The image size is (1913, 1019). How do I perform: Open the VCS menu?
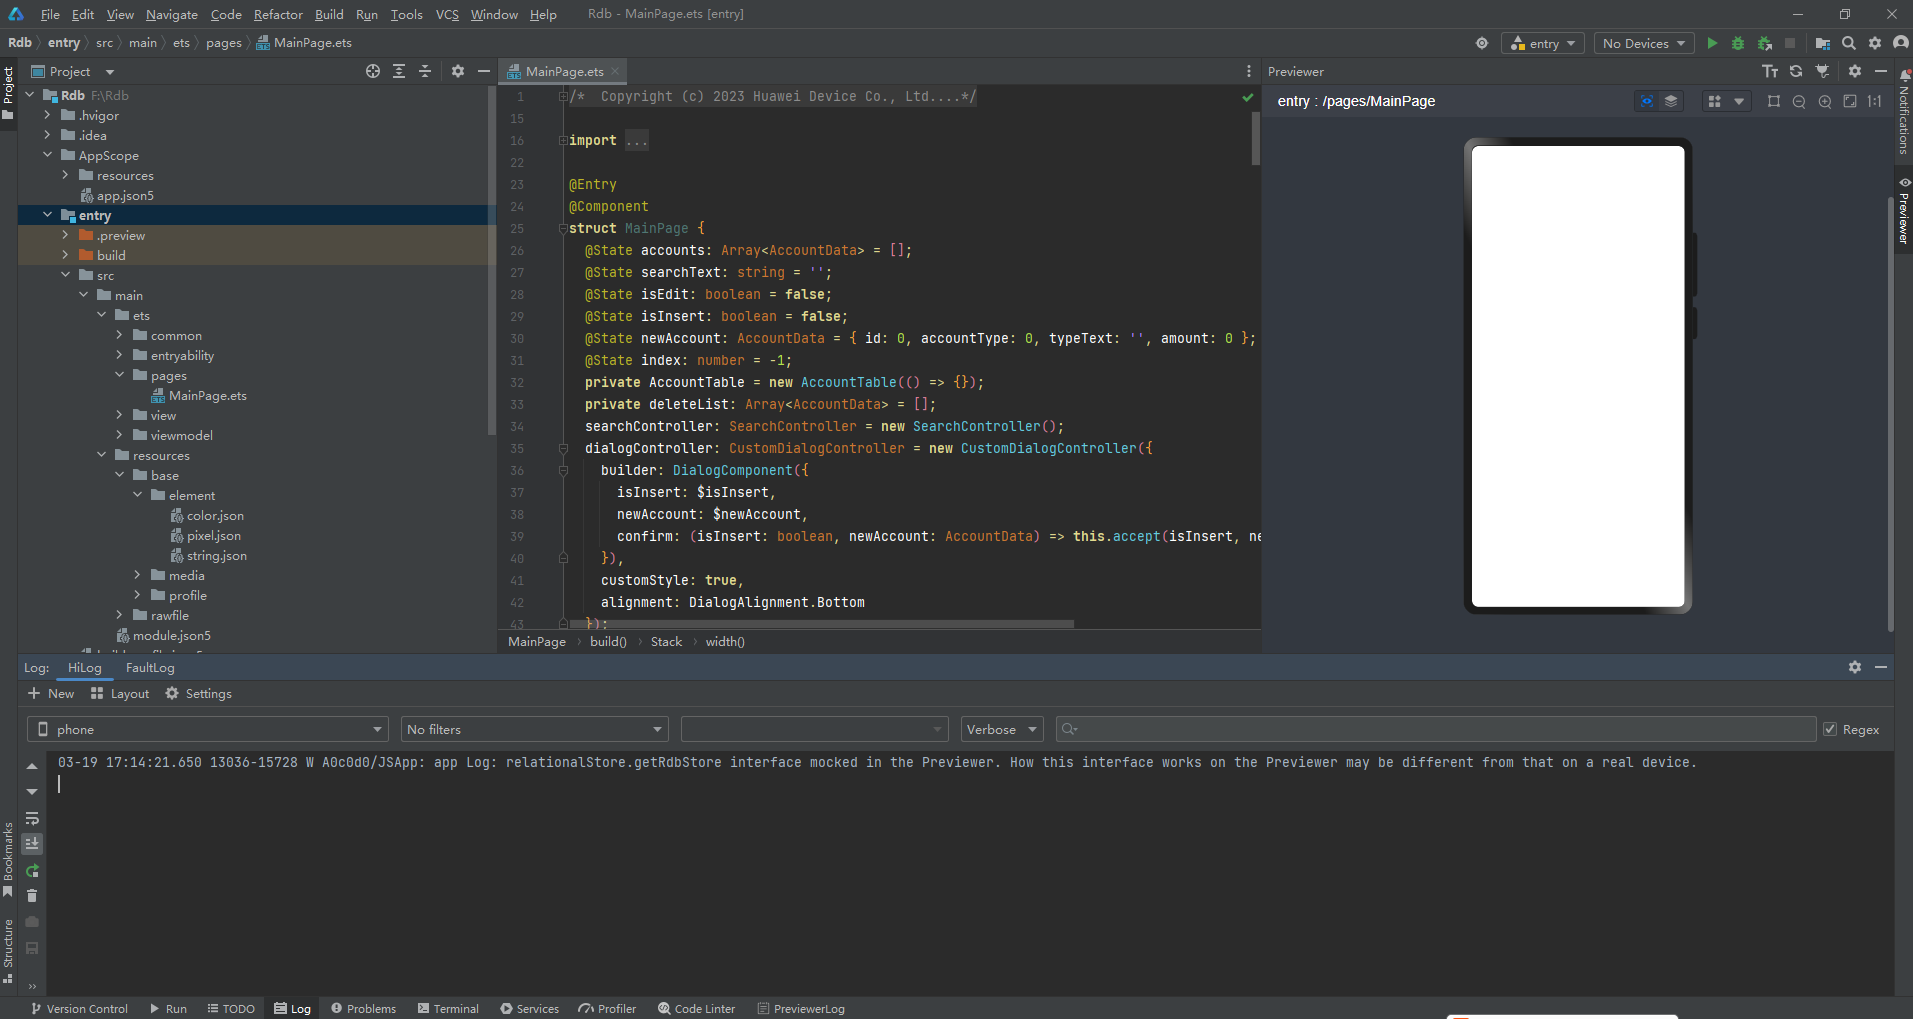[x=447, y=14]
